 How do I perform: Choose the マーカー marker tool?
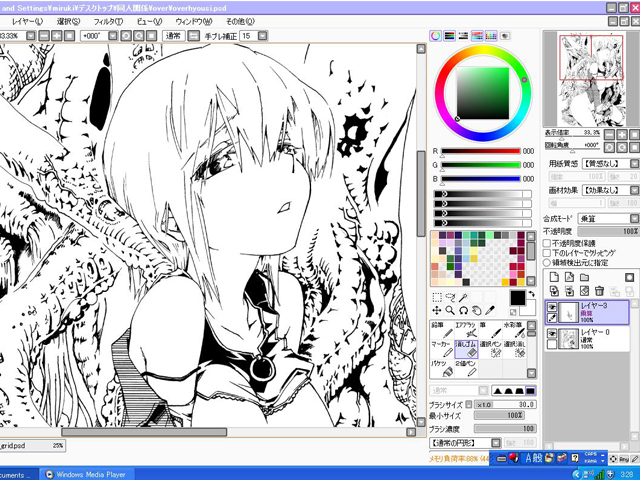pos(442,349)
